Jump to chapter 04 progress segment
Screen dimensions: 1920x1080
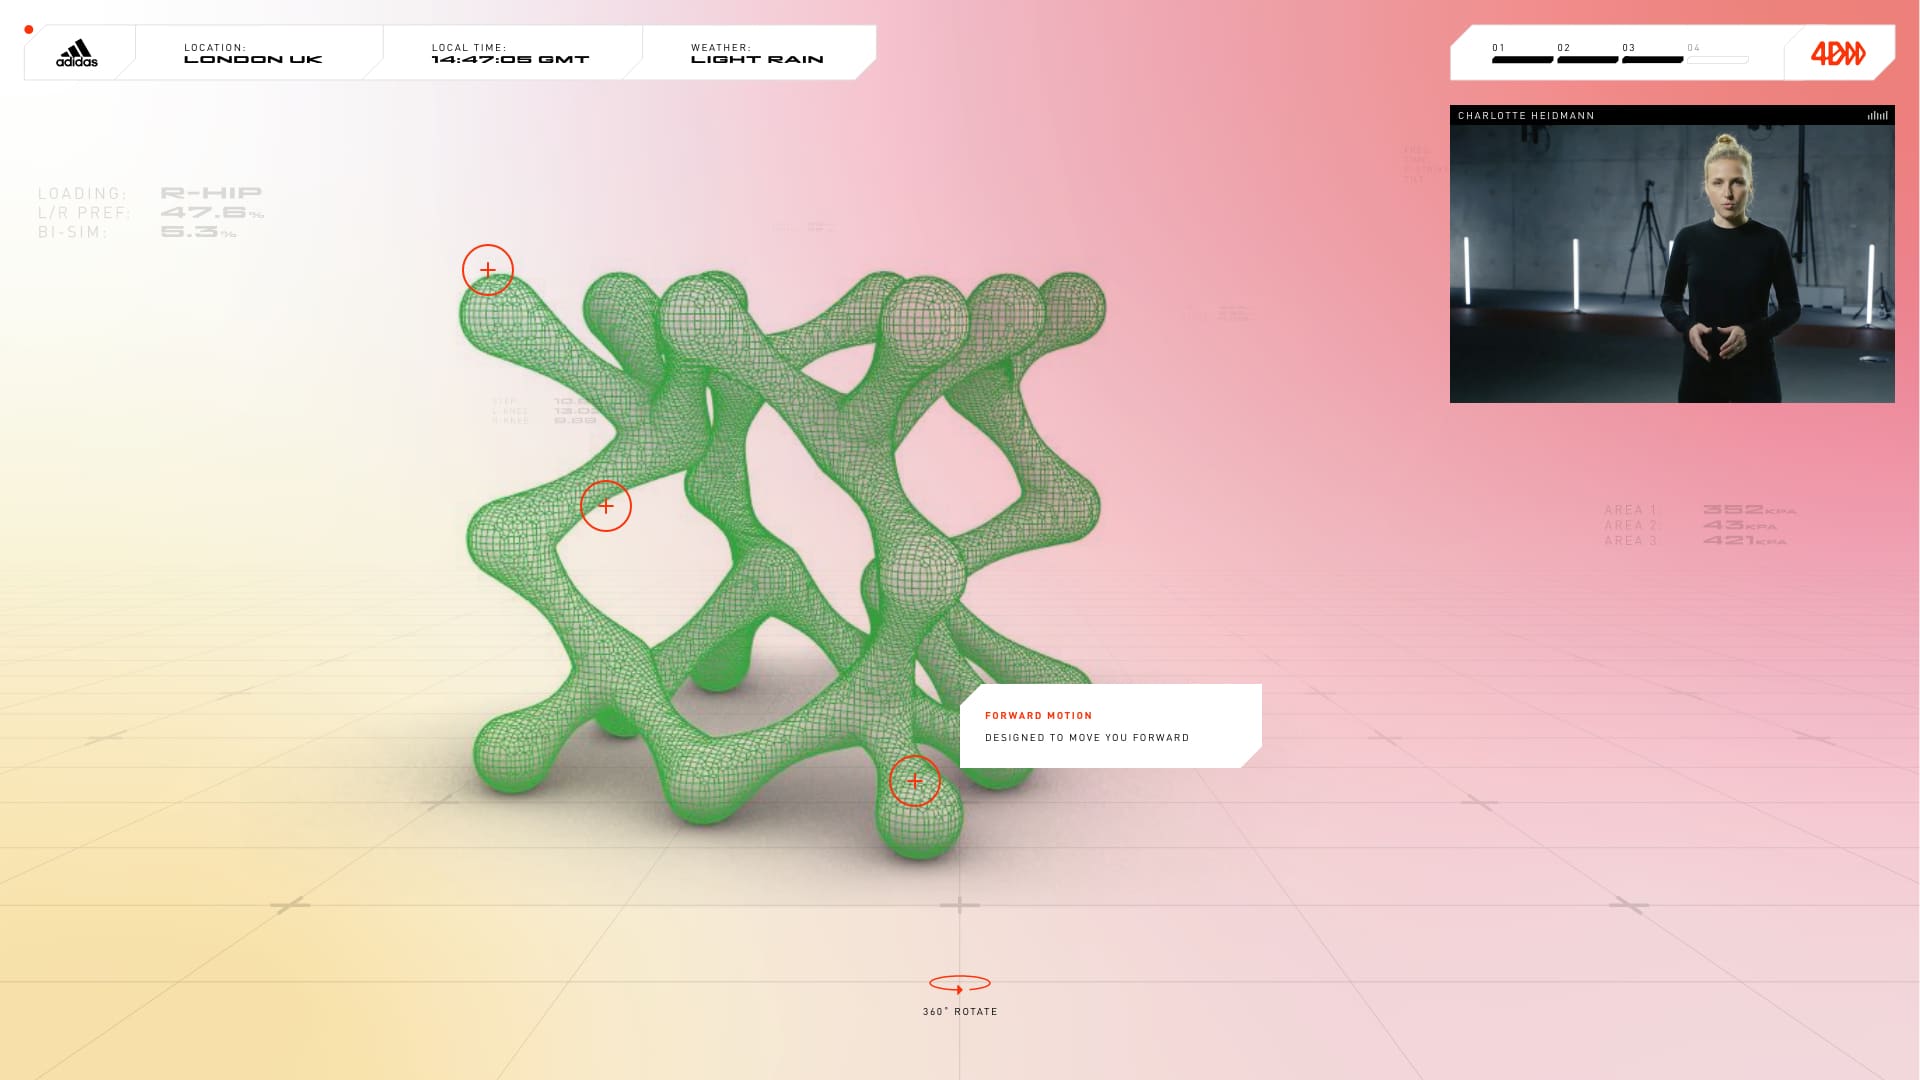1717,59
